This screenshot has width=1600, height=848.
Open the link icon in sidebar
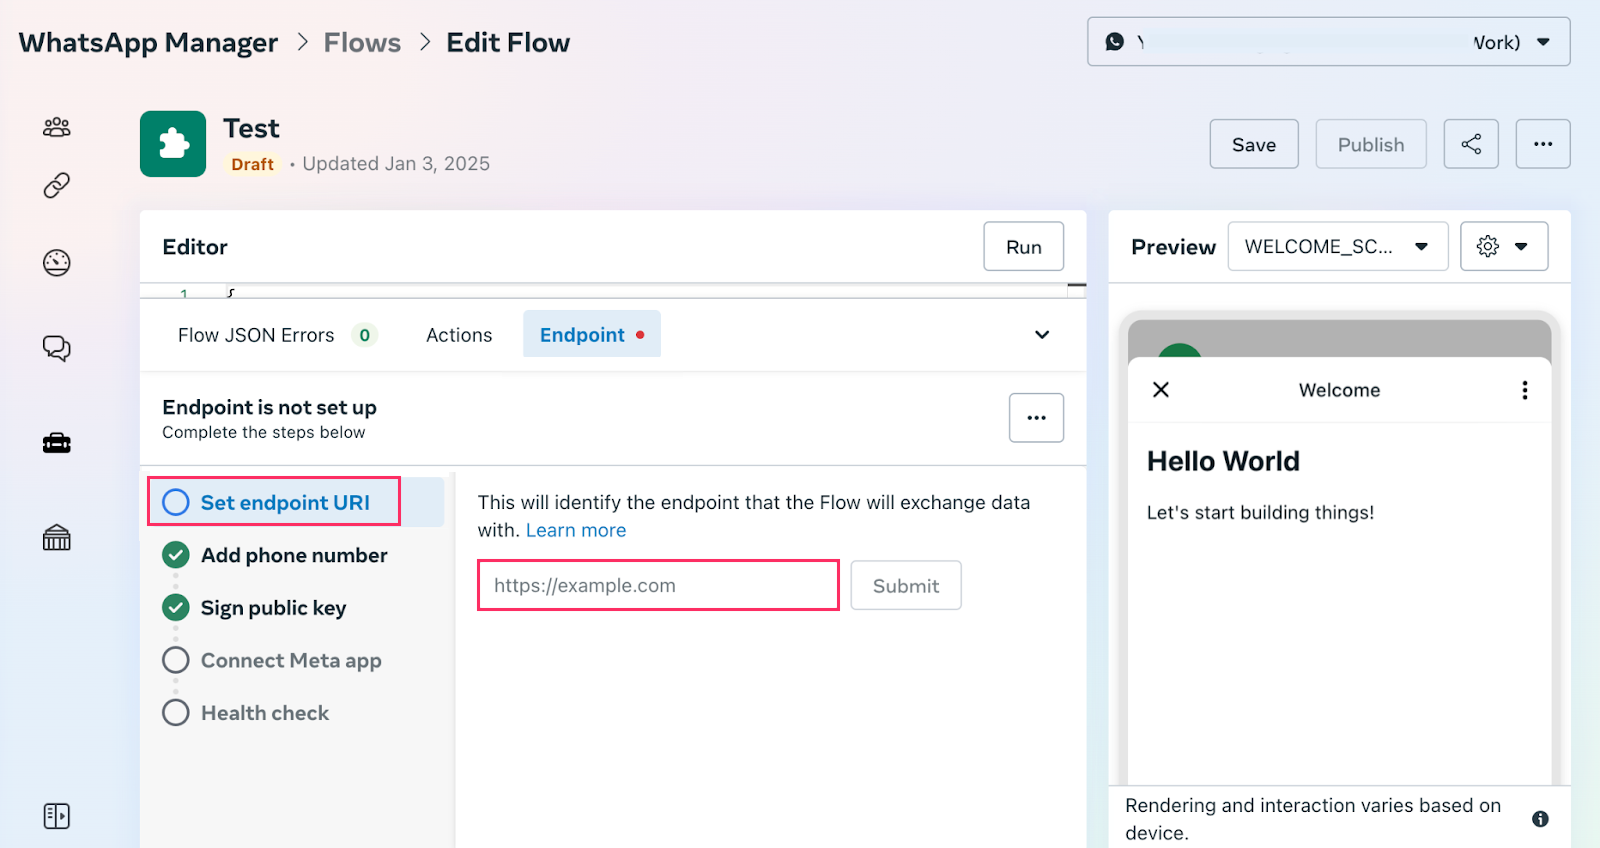tap(57, 185)
